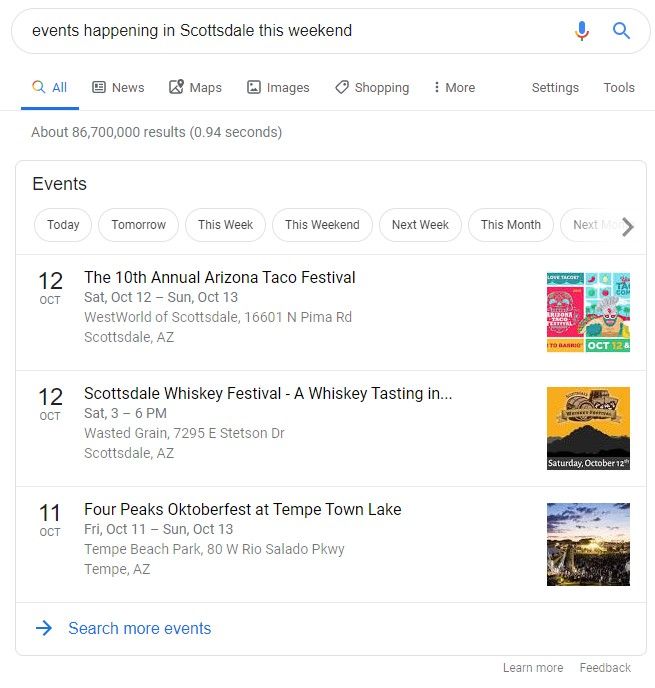
Task: Switch to the Images tab
Action: (278, 87)
